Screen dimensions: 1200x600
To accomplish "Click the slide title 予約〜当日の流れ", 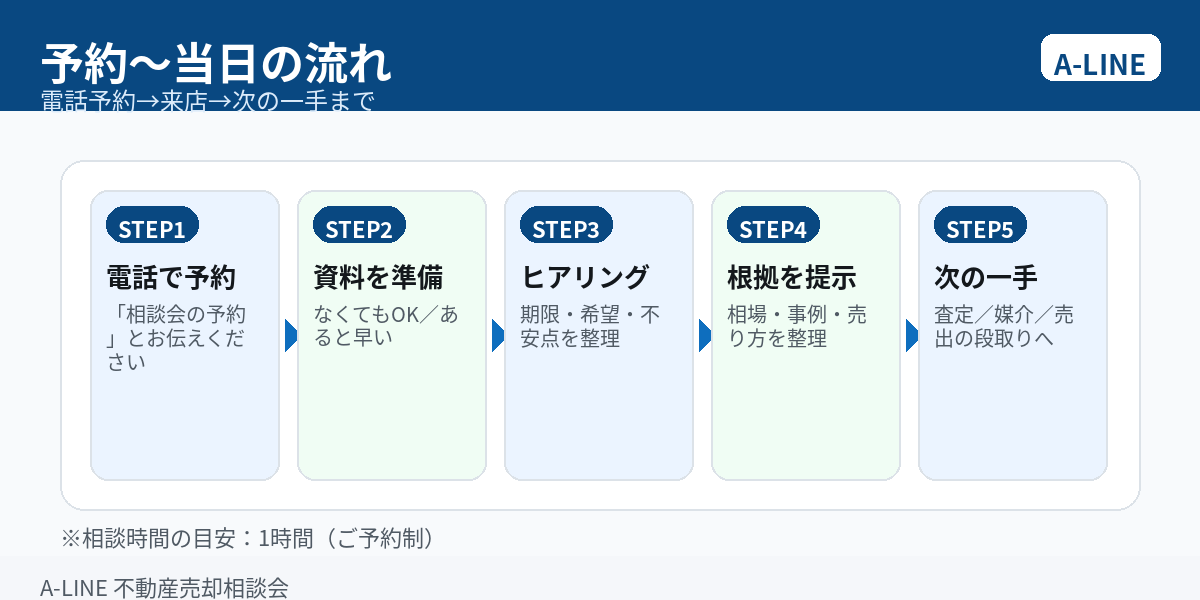I will coord(216,63).
